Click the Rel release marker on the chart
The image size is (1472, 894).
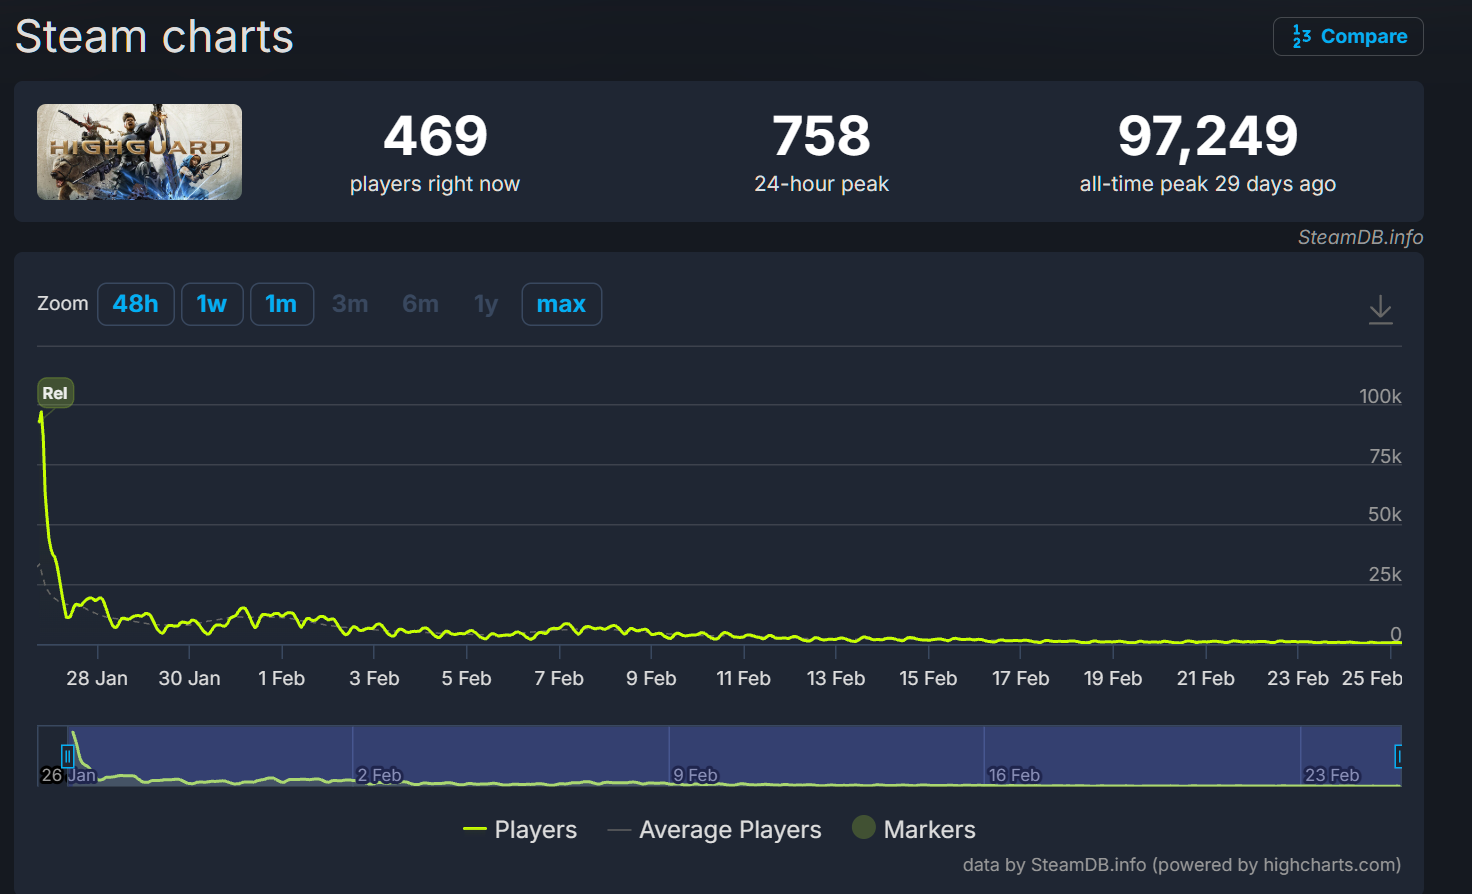pyautogui.click(x=55, y=393)
